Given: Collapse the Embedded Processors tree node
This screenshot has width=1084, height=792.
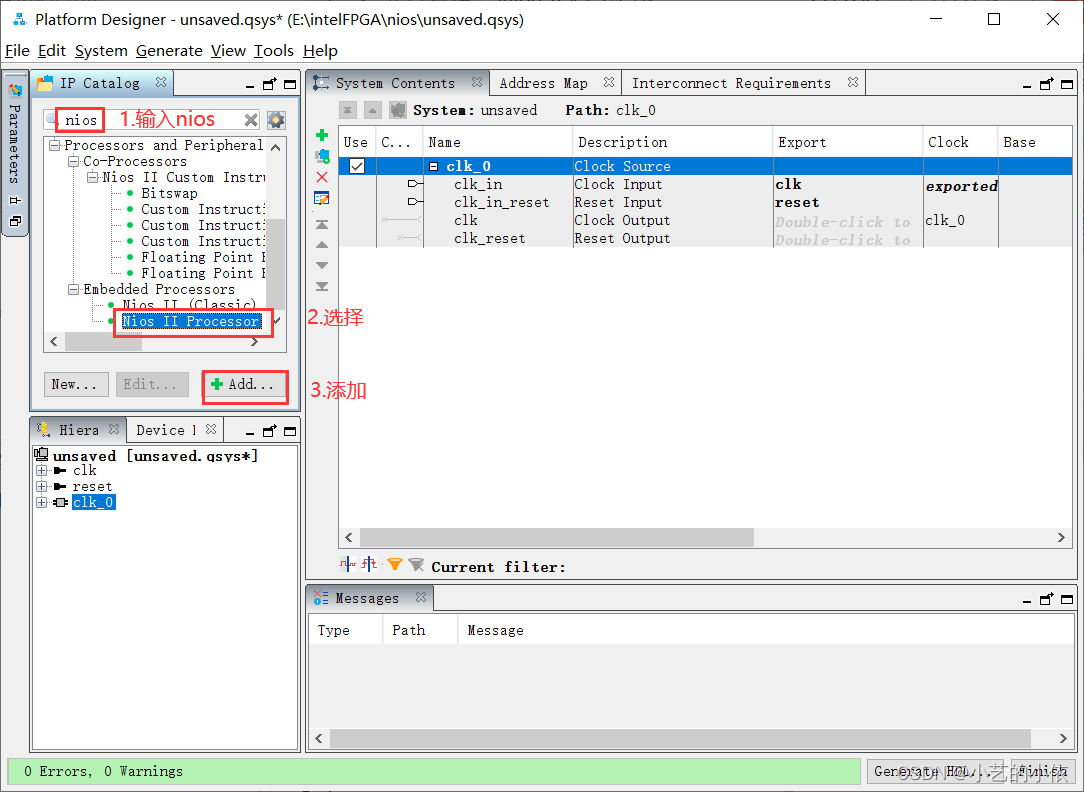Looking at the screenshot, I should (73, 289).
